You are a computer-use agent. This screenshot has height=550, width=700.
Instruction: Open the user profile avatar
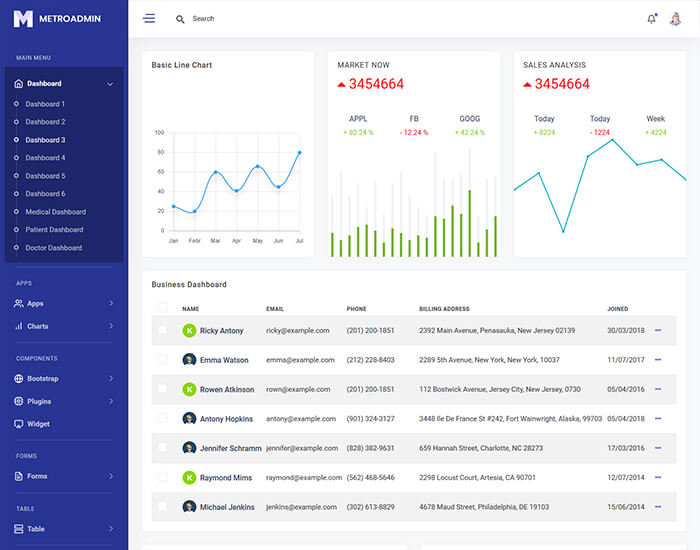(675, 19)
